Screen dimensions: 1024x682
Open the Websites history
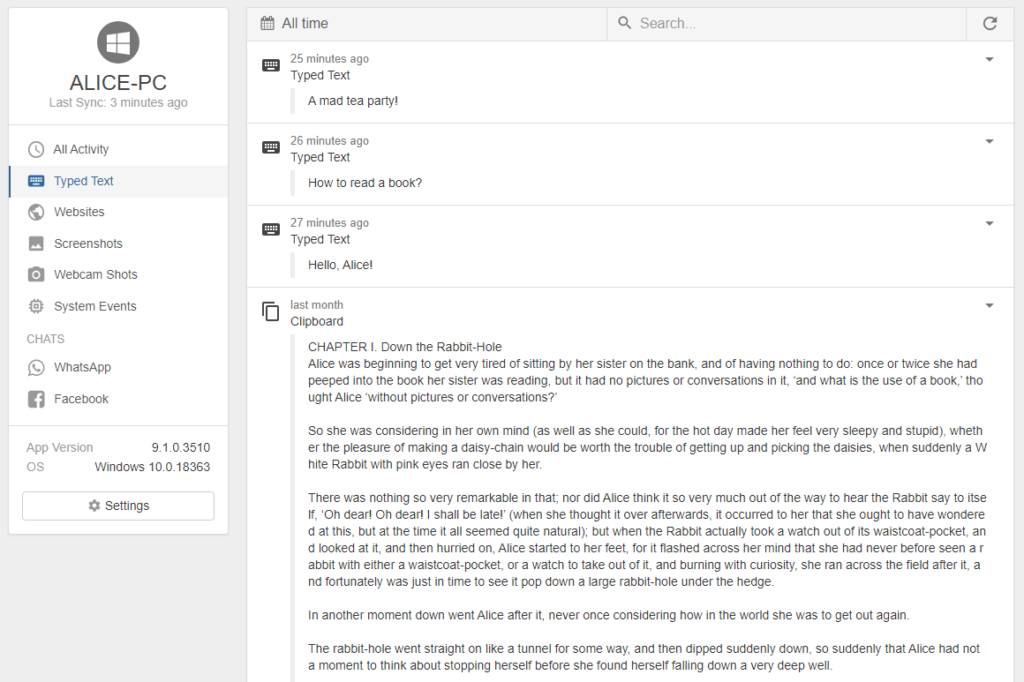[79, 212]
